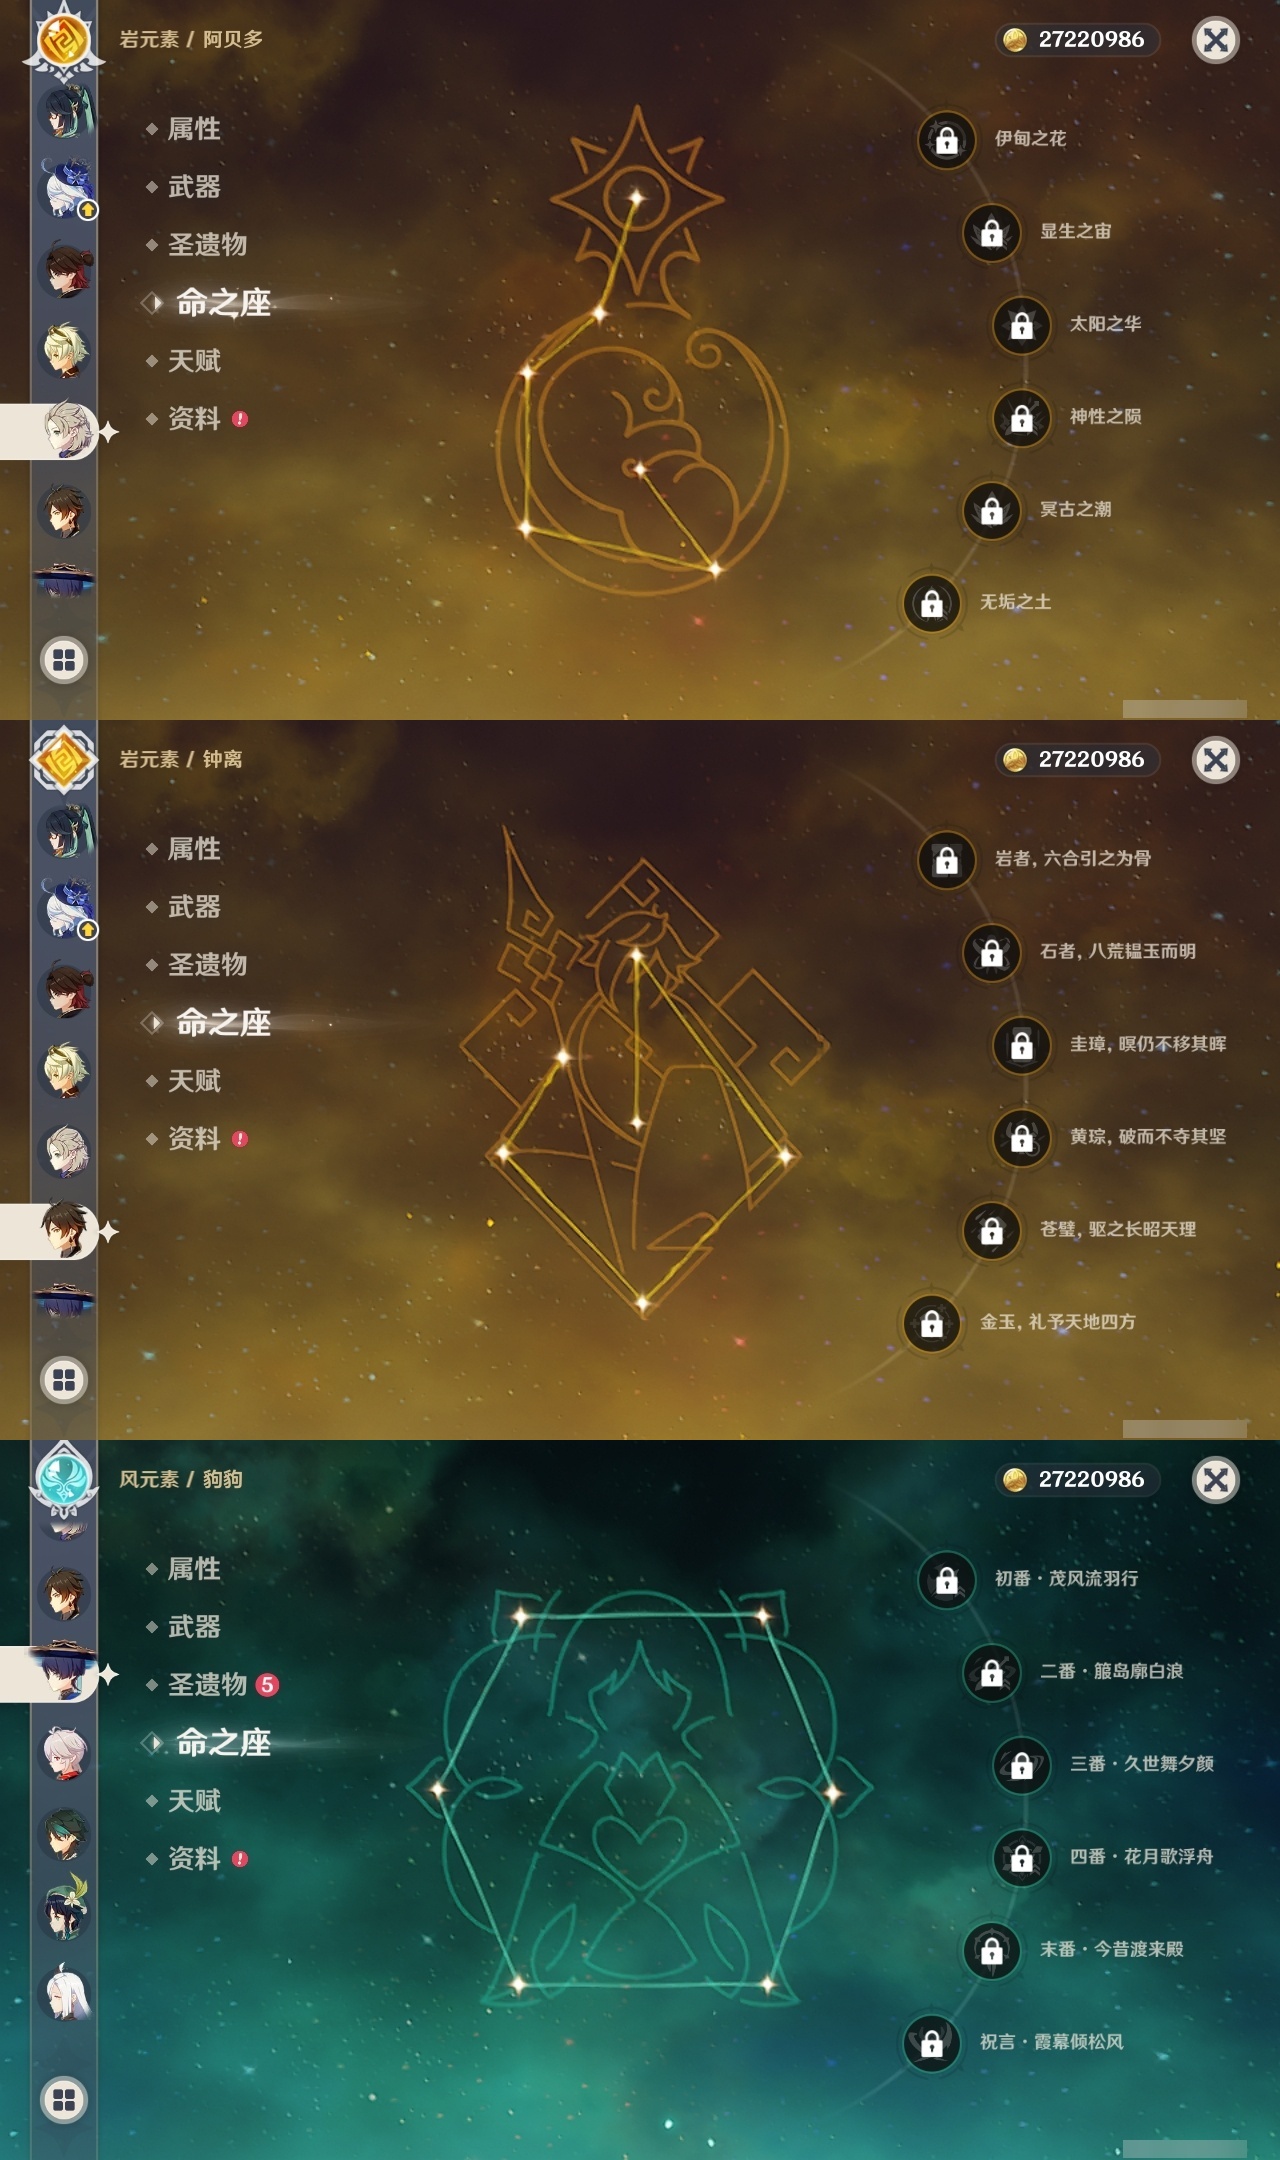
Task: Select Albedo avatar in top sidebar
Action: point(67,430)
